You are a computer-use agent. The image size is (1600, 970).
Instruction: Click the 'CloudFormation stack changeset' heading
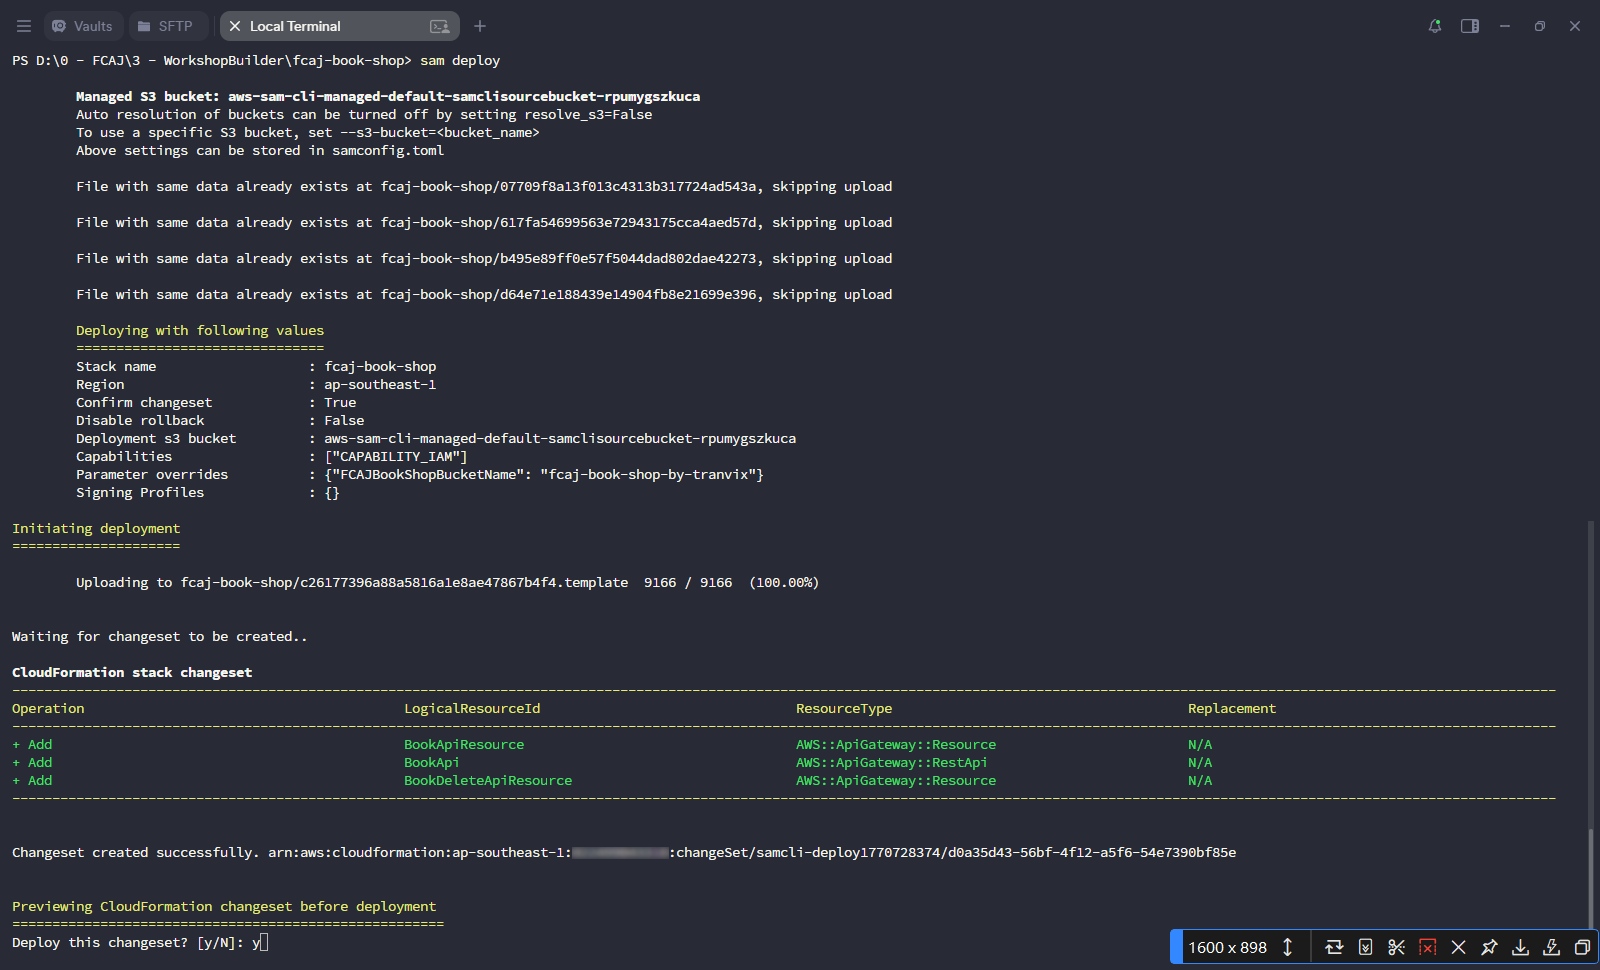(132, 673)
